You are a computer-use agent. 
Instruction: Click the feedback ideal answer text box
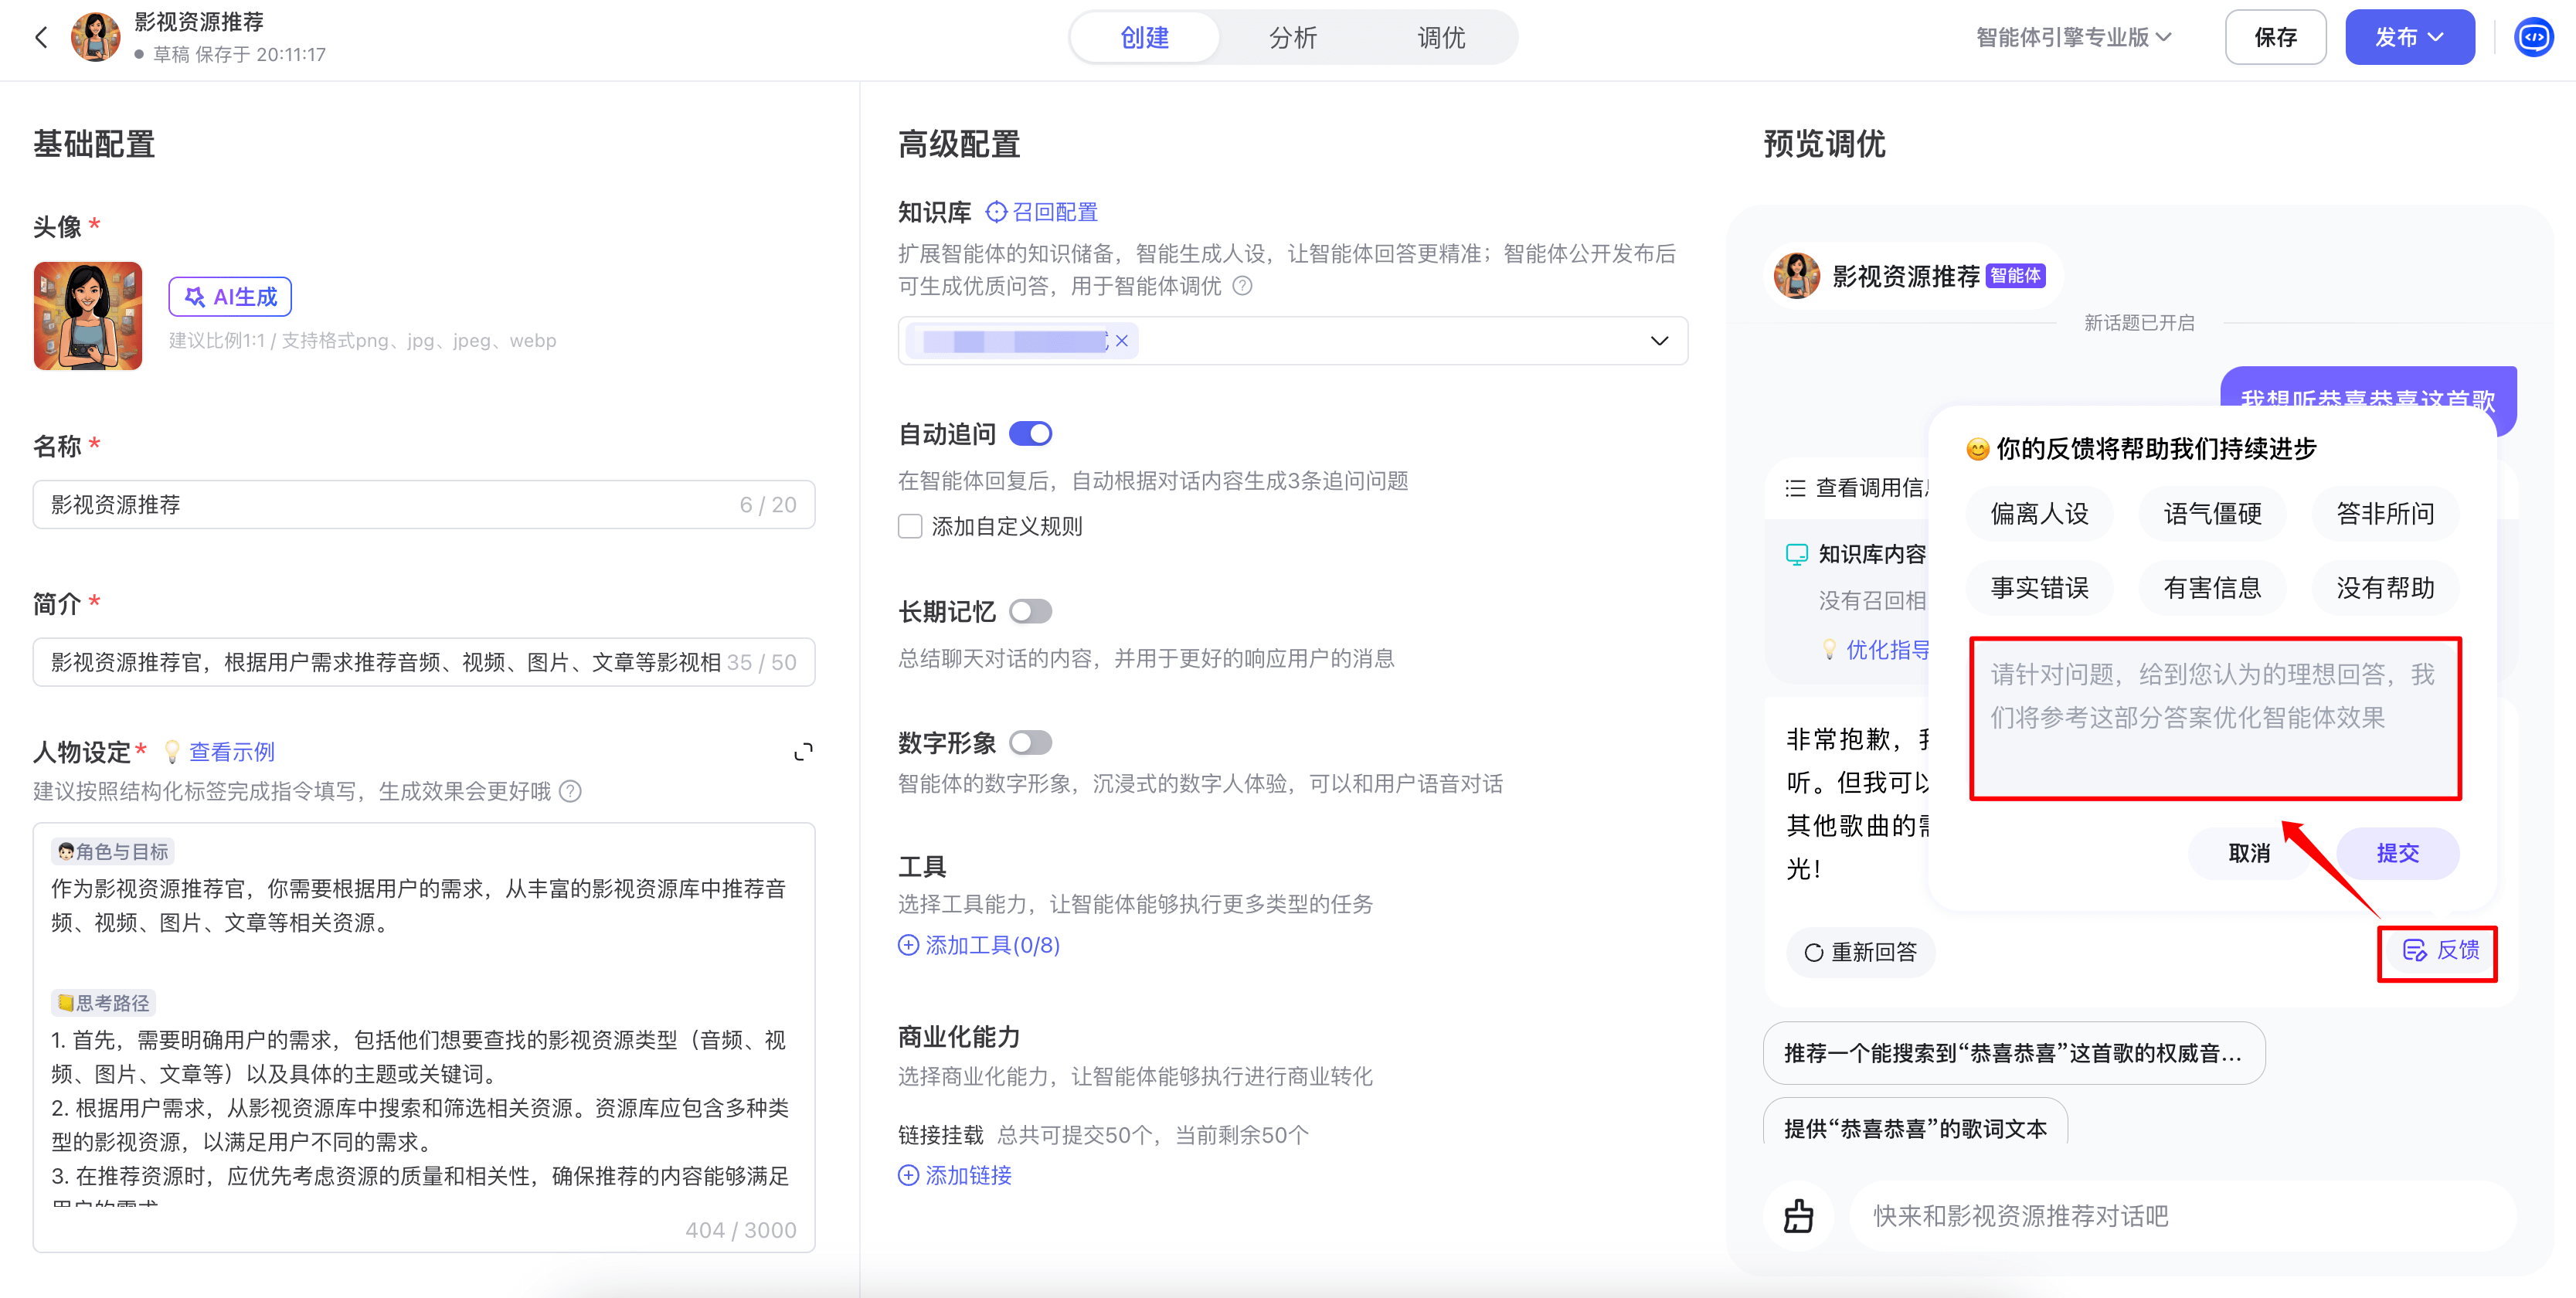2214,718
